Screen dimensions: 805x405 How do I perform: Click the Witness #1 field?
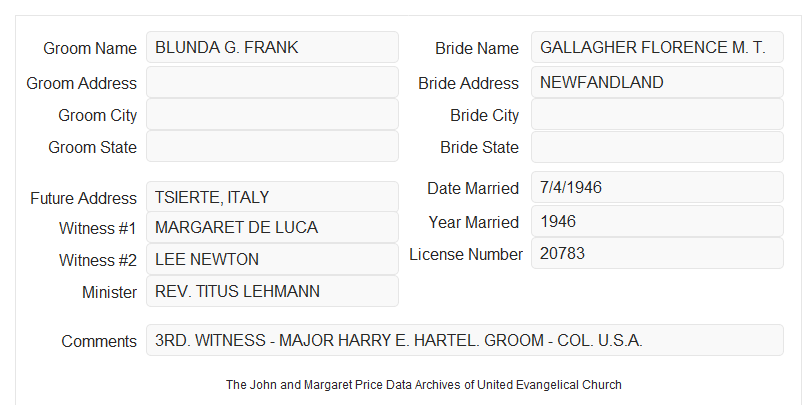[272, 227]
